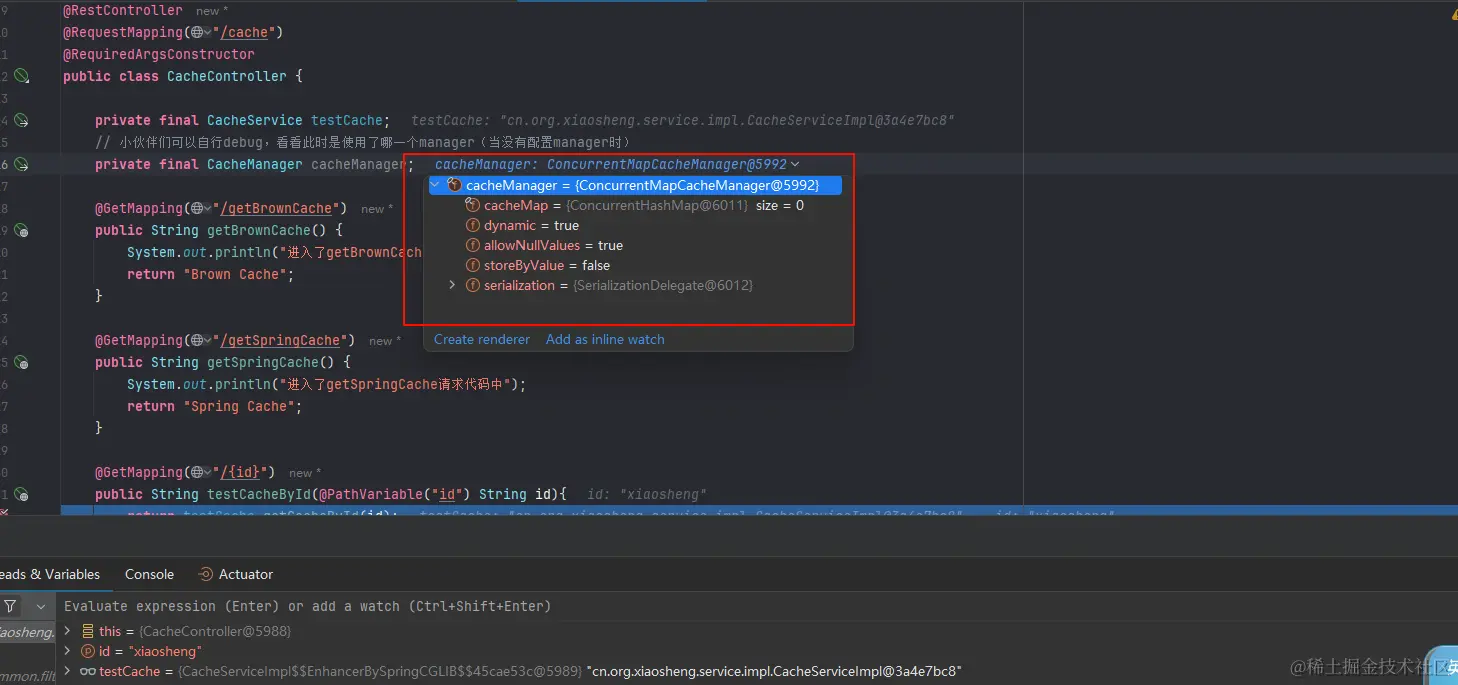Viewport: 1458px width, 685px height.
Task: Click the getSpringCache println statement
Action: coord(326,384)
